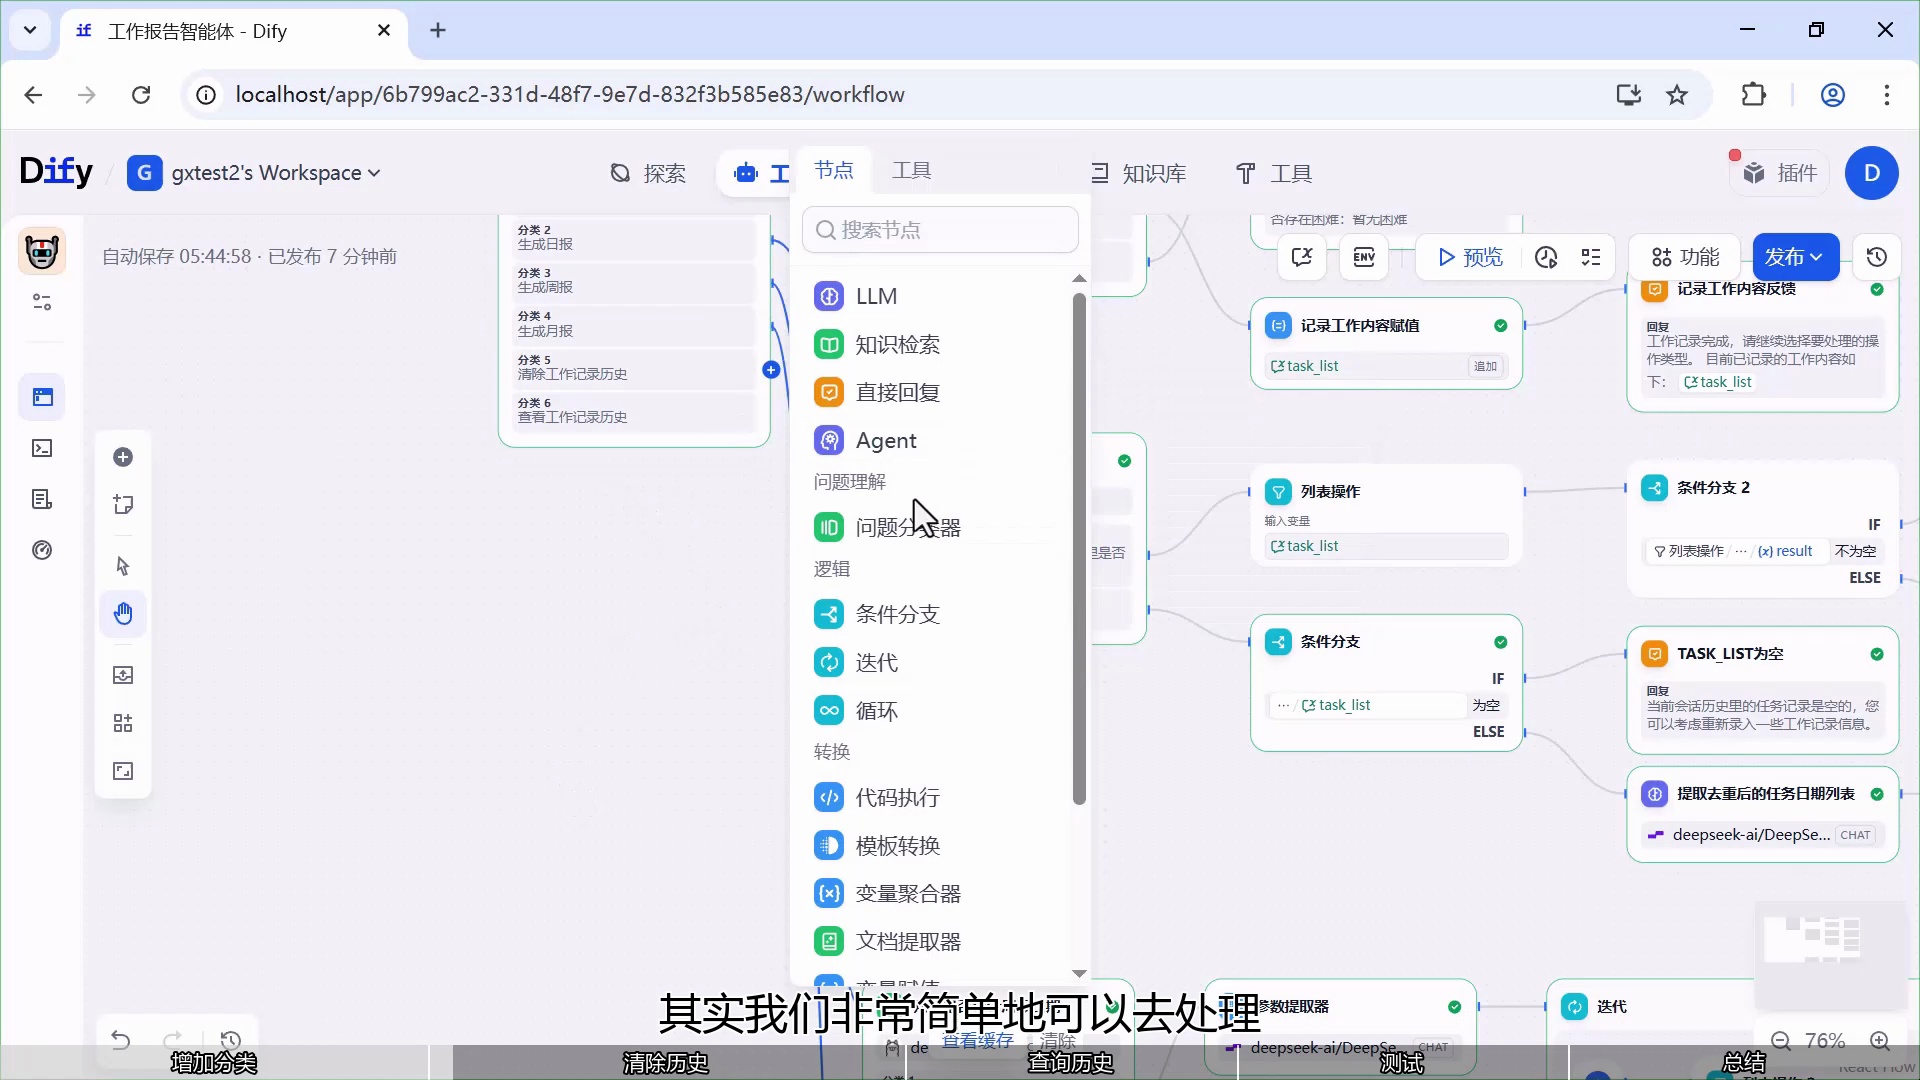Switch to the 工具 tab in panel
The width and height of the screenshot is (1920, 1080).
(912, 171)
